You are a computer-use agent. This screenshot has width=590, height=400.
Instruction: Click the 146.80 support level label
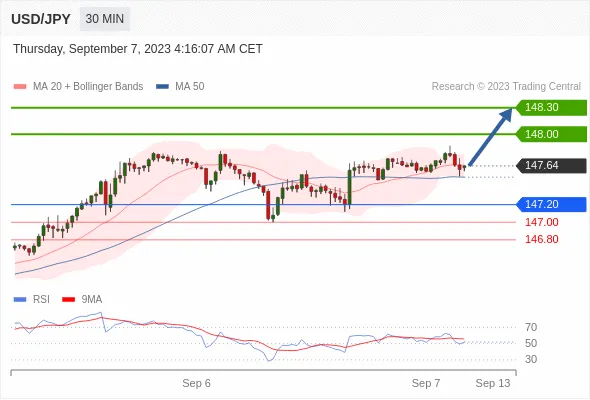click(541, 239)
